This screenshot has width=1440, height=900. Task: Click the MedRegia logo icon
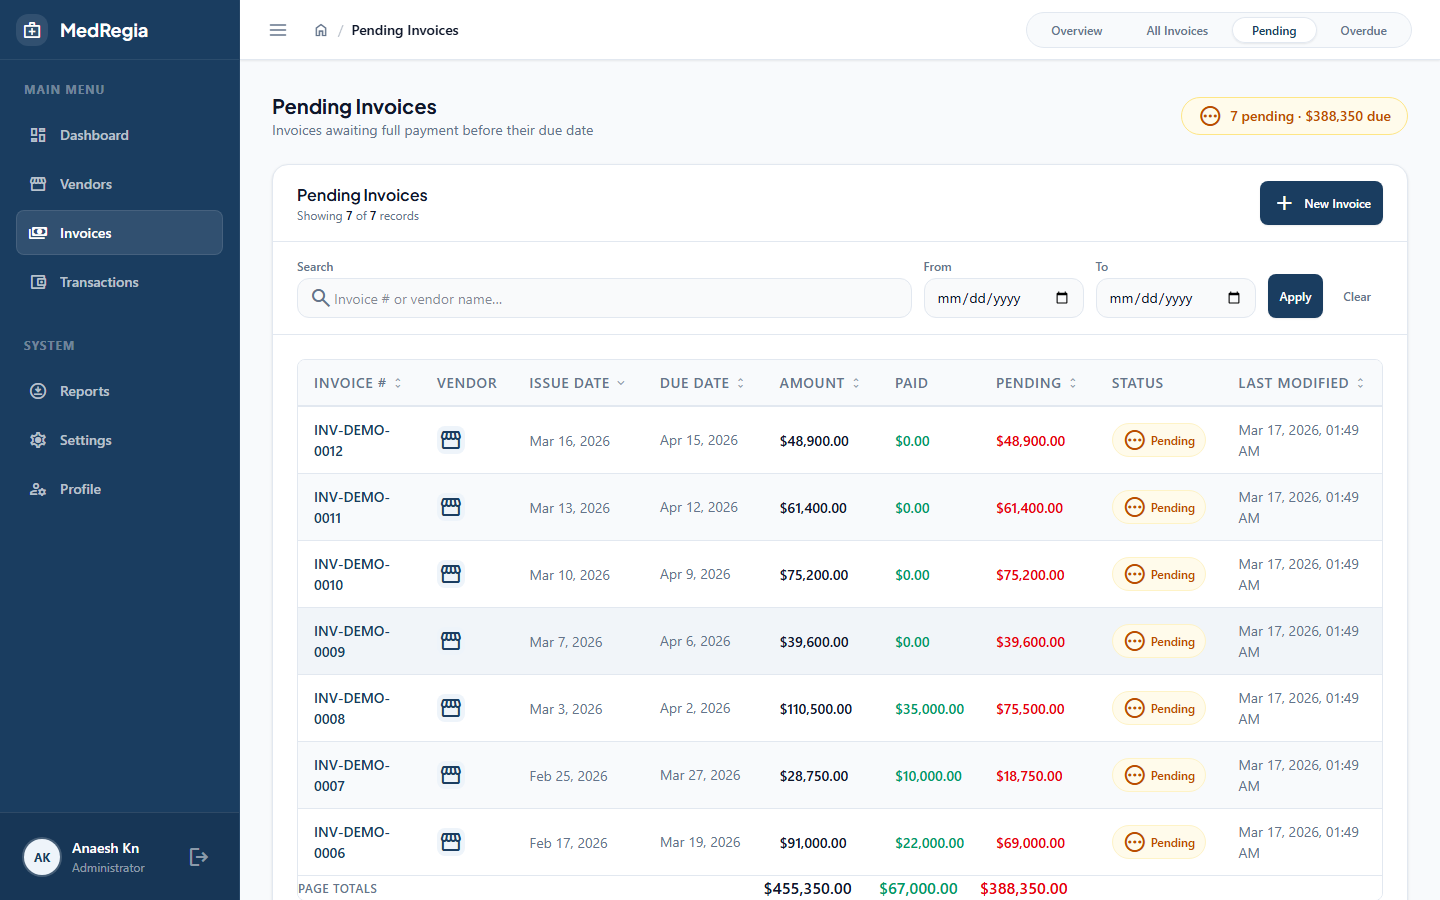[x=32, y=30]
